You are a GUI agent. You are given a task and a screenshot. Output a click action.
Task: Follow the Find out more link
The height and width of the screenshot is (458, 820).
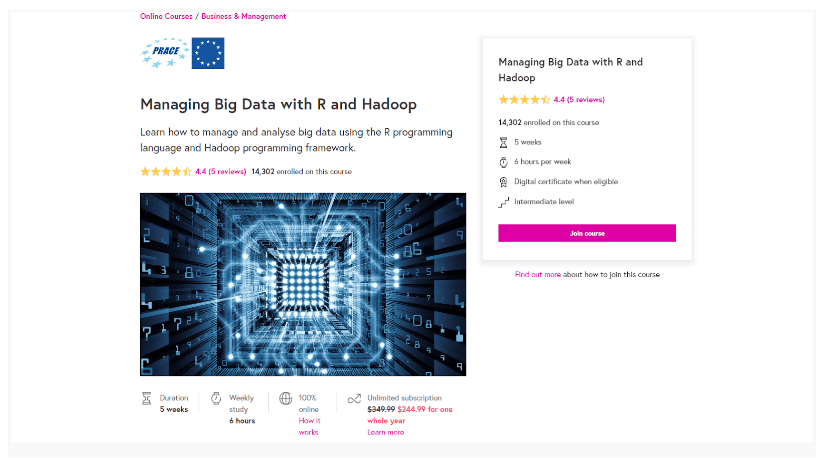coord(538,274)
